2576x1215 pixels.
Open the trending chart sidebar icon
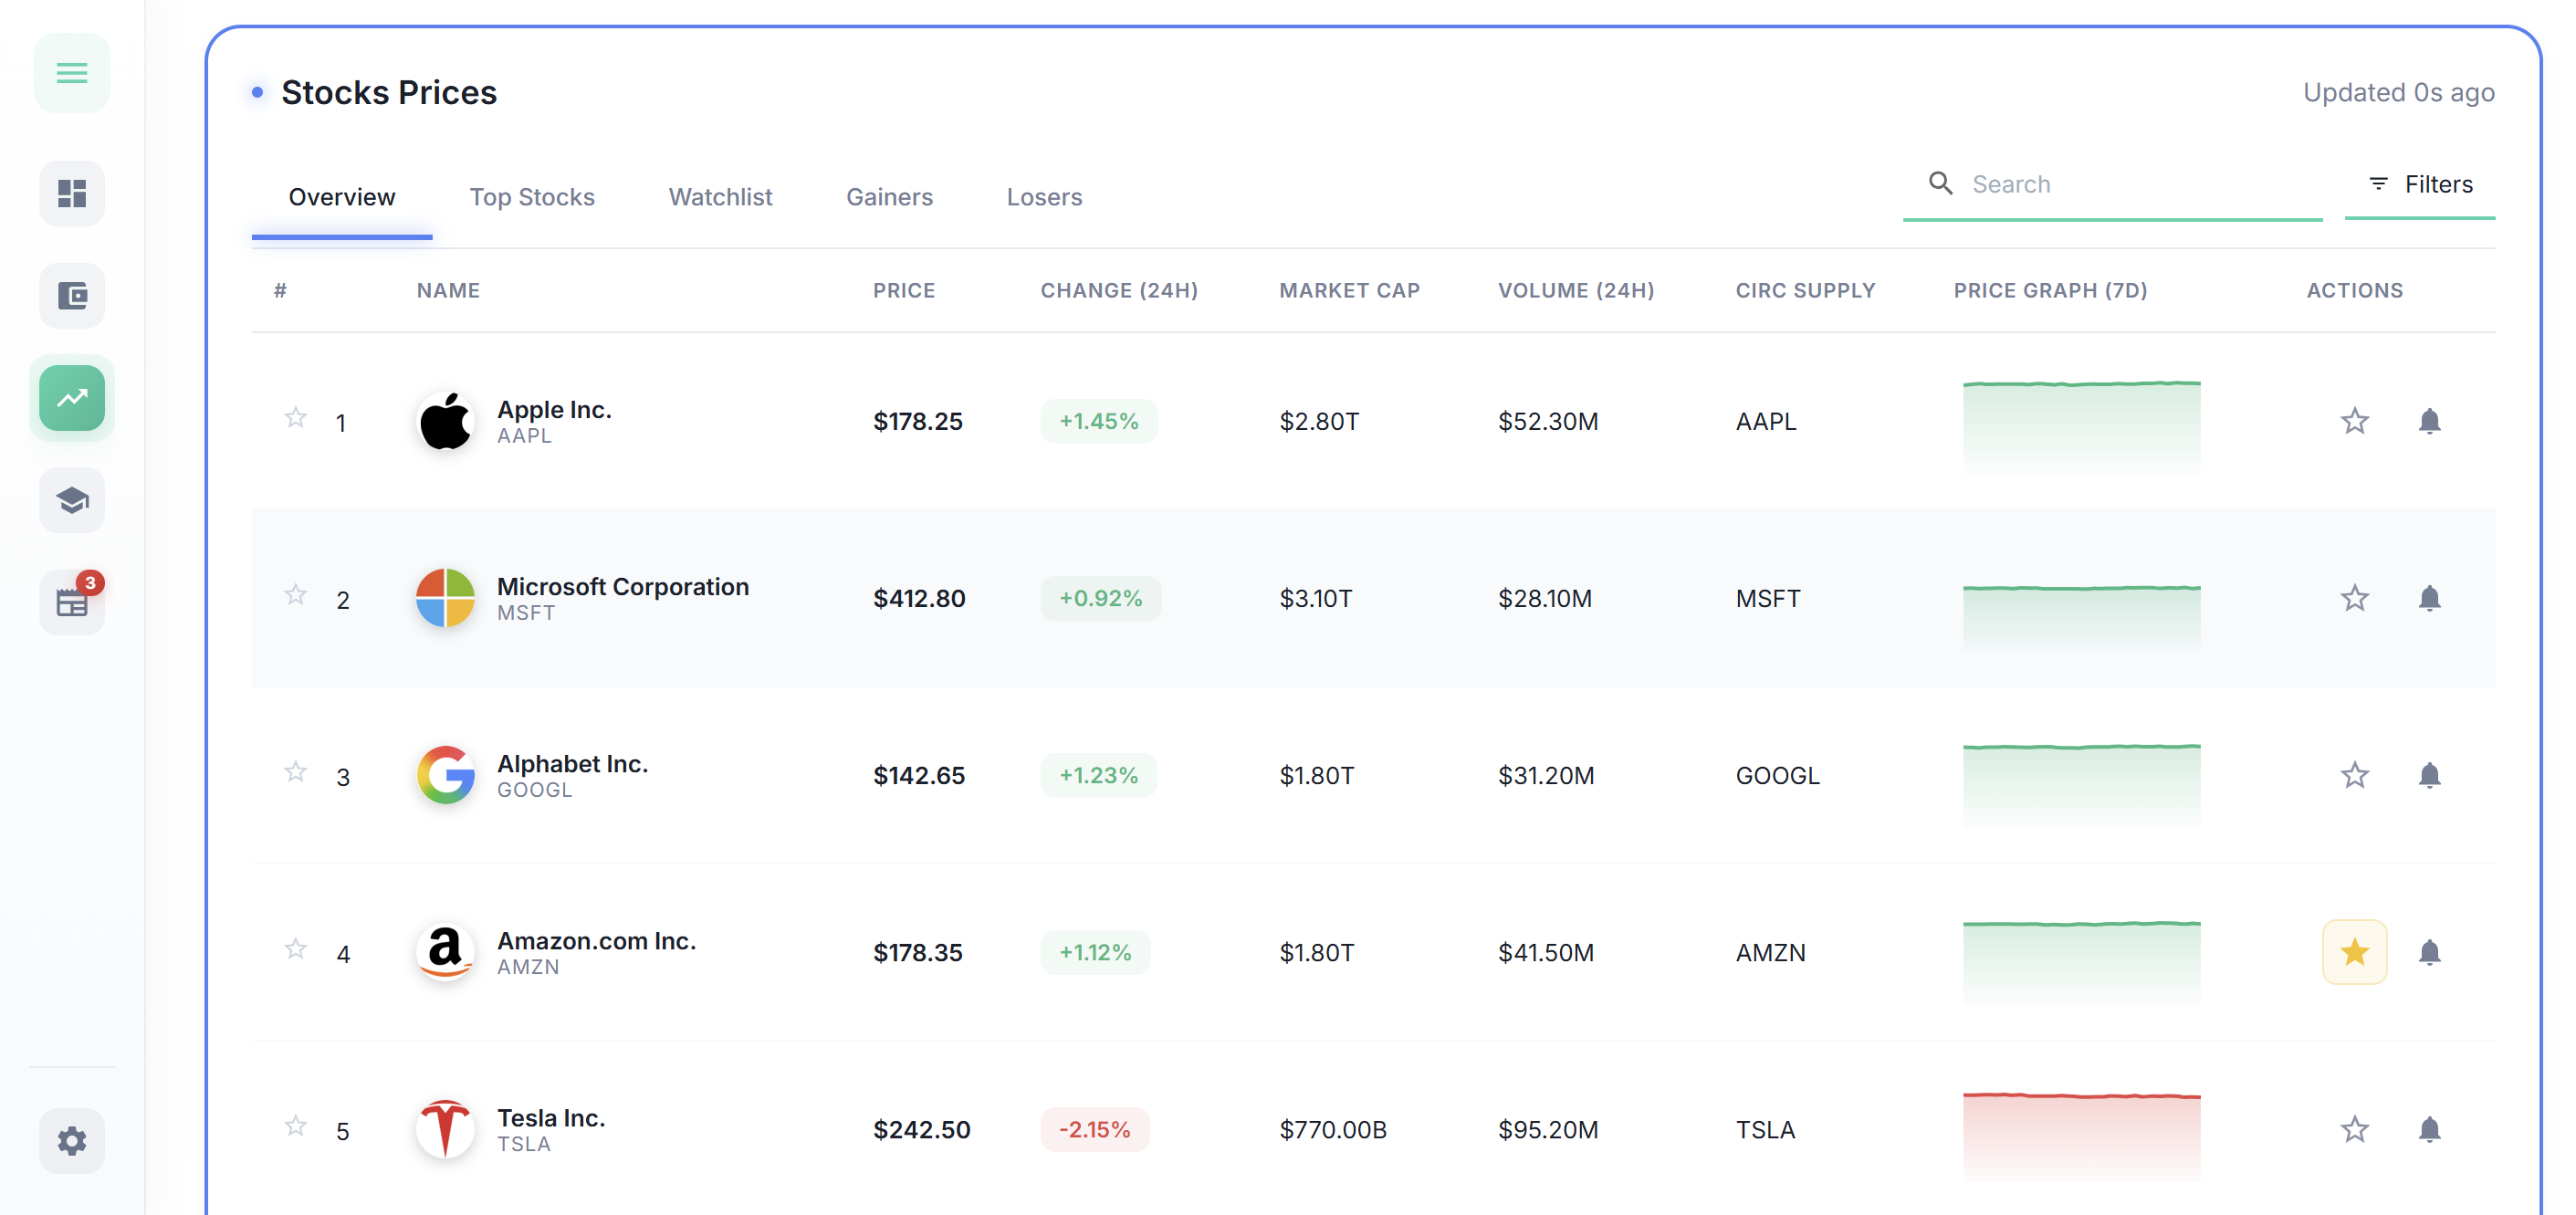tap(72, 398)
